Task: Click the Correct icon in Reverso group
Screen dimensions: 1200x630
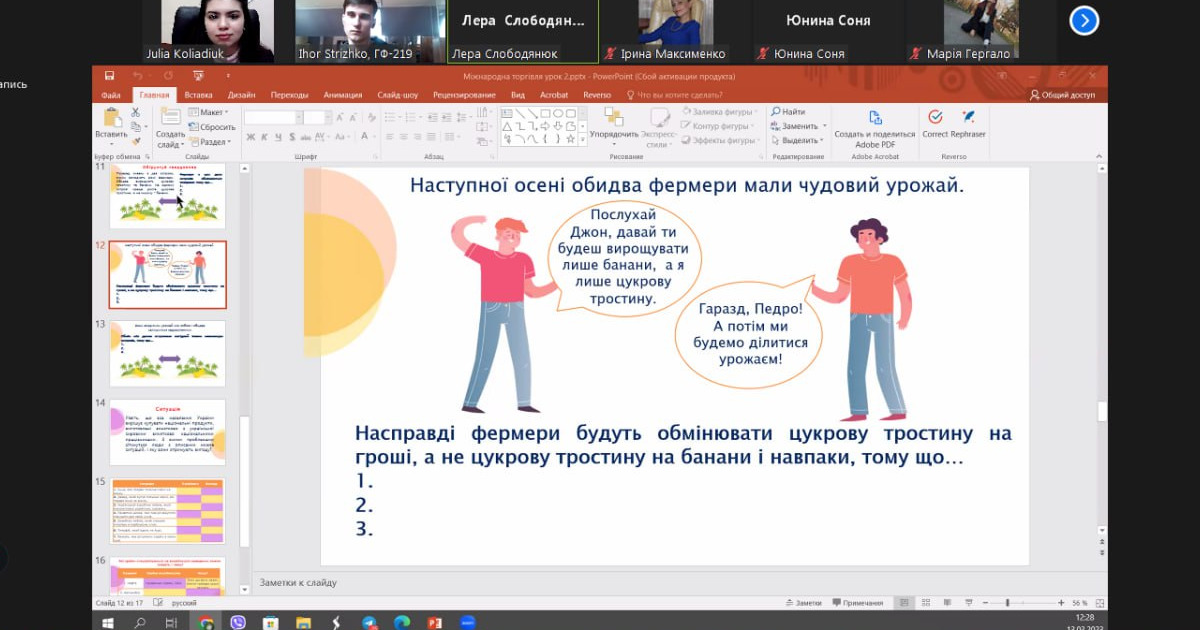Action: 935,118
